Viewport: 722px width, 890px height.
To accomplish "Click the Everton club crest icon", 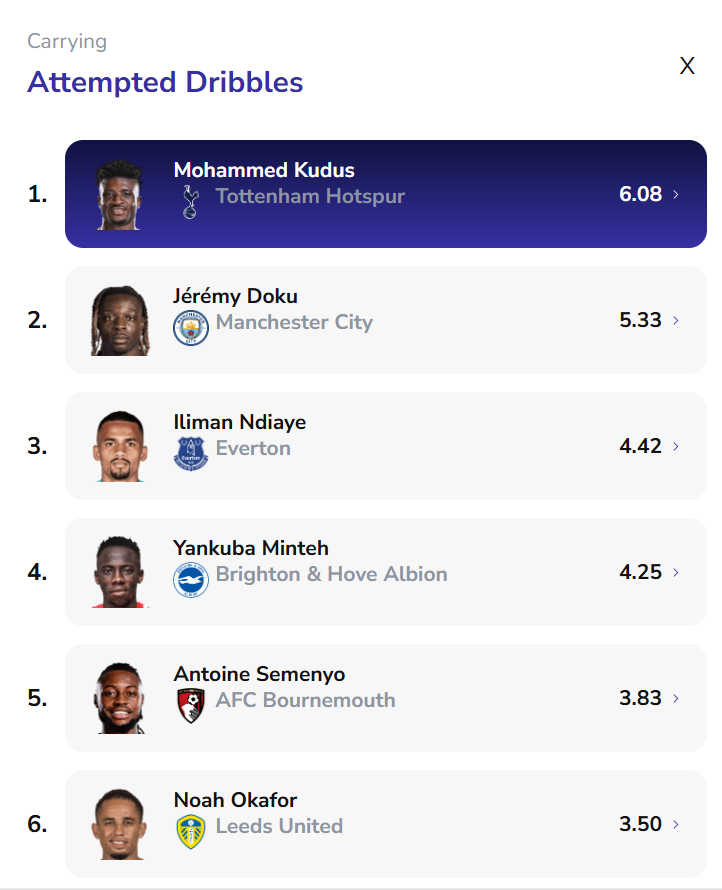I will pos(190,452).
